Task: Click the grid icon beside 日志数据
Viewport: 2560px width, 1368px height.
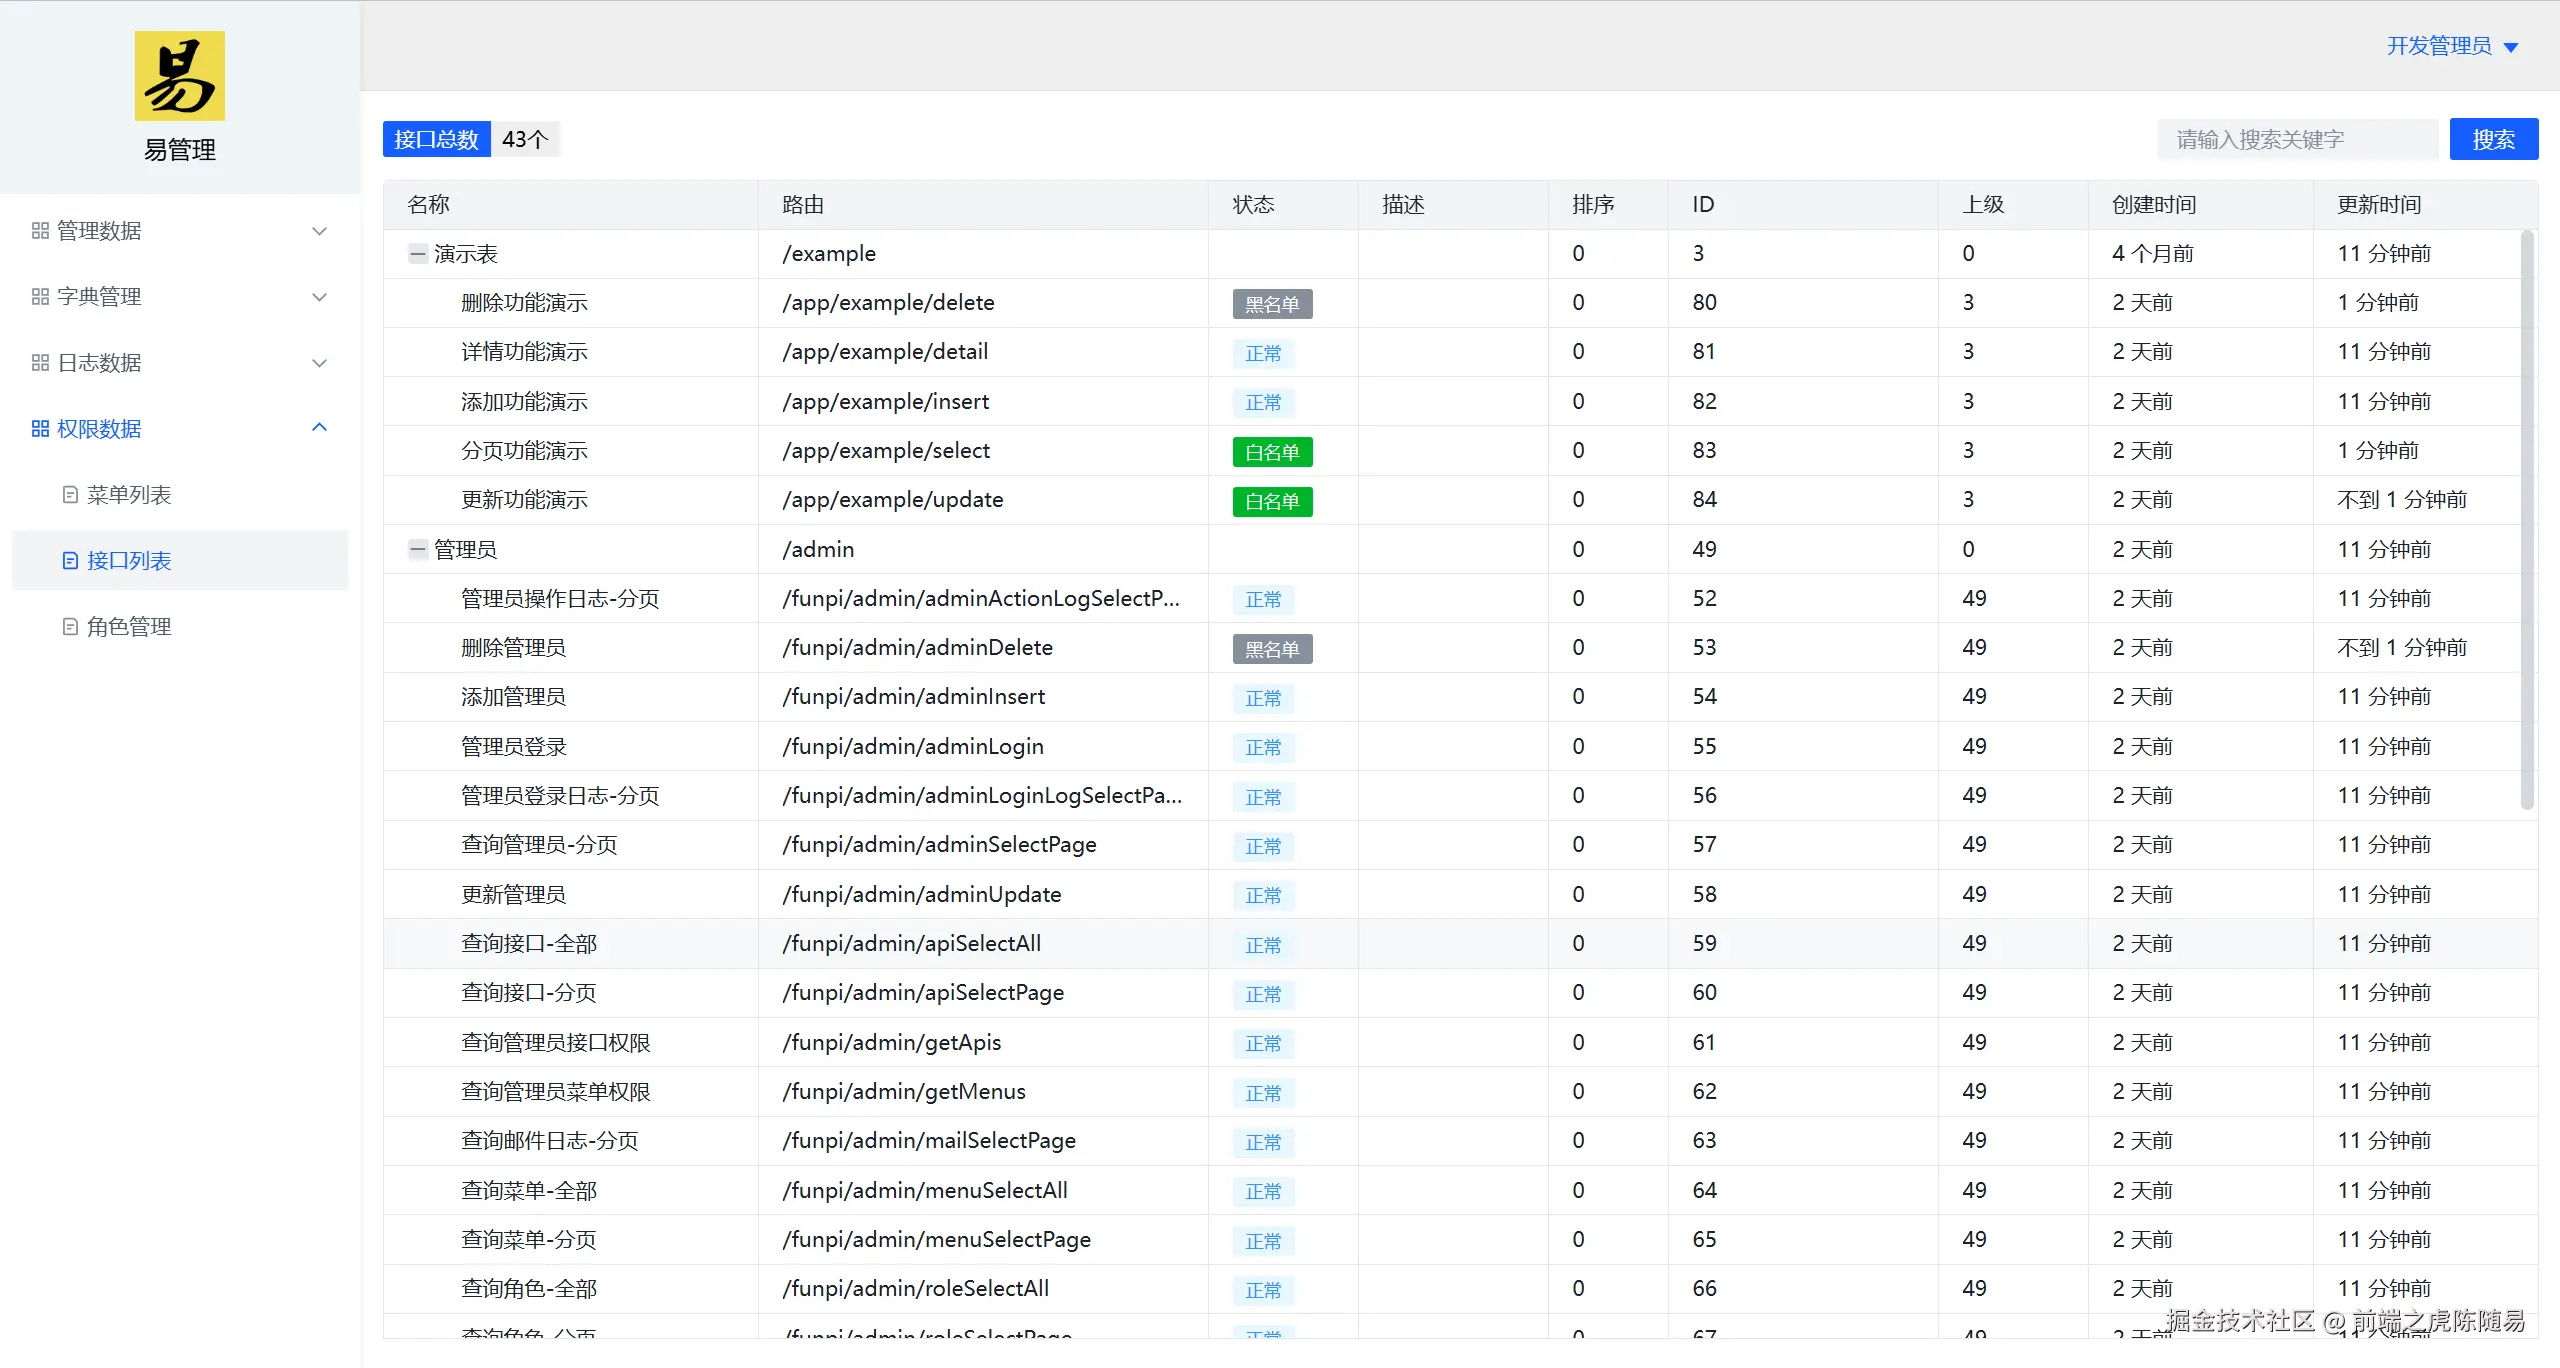Action: pyautogui.click(x=40, y=363)
